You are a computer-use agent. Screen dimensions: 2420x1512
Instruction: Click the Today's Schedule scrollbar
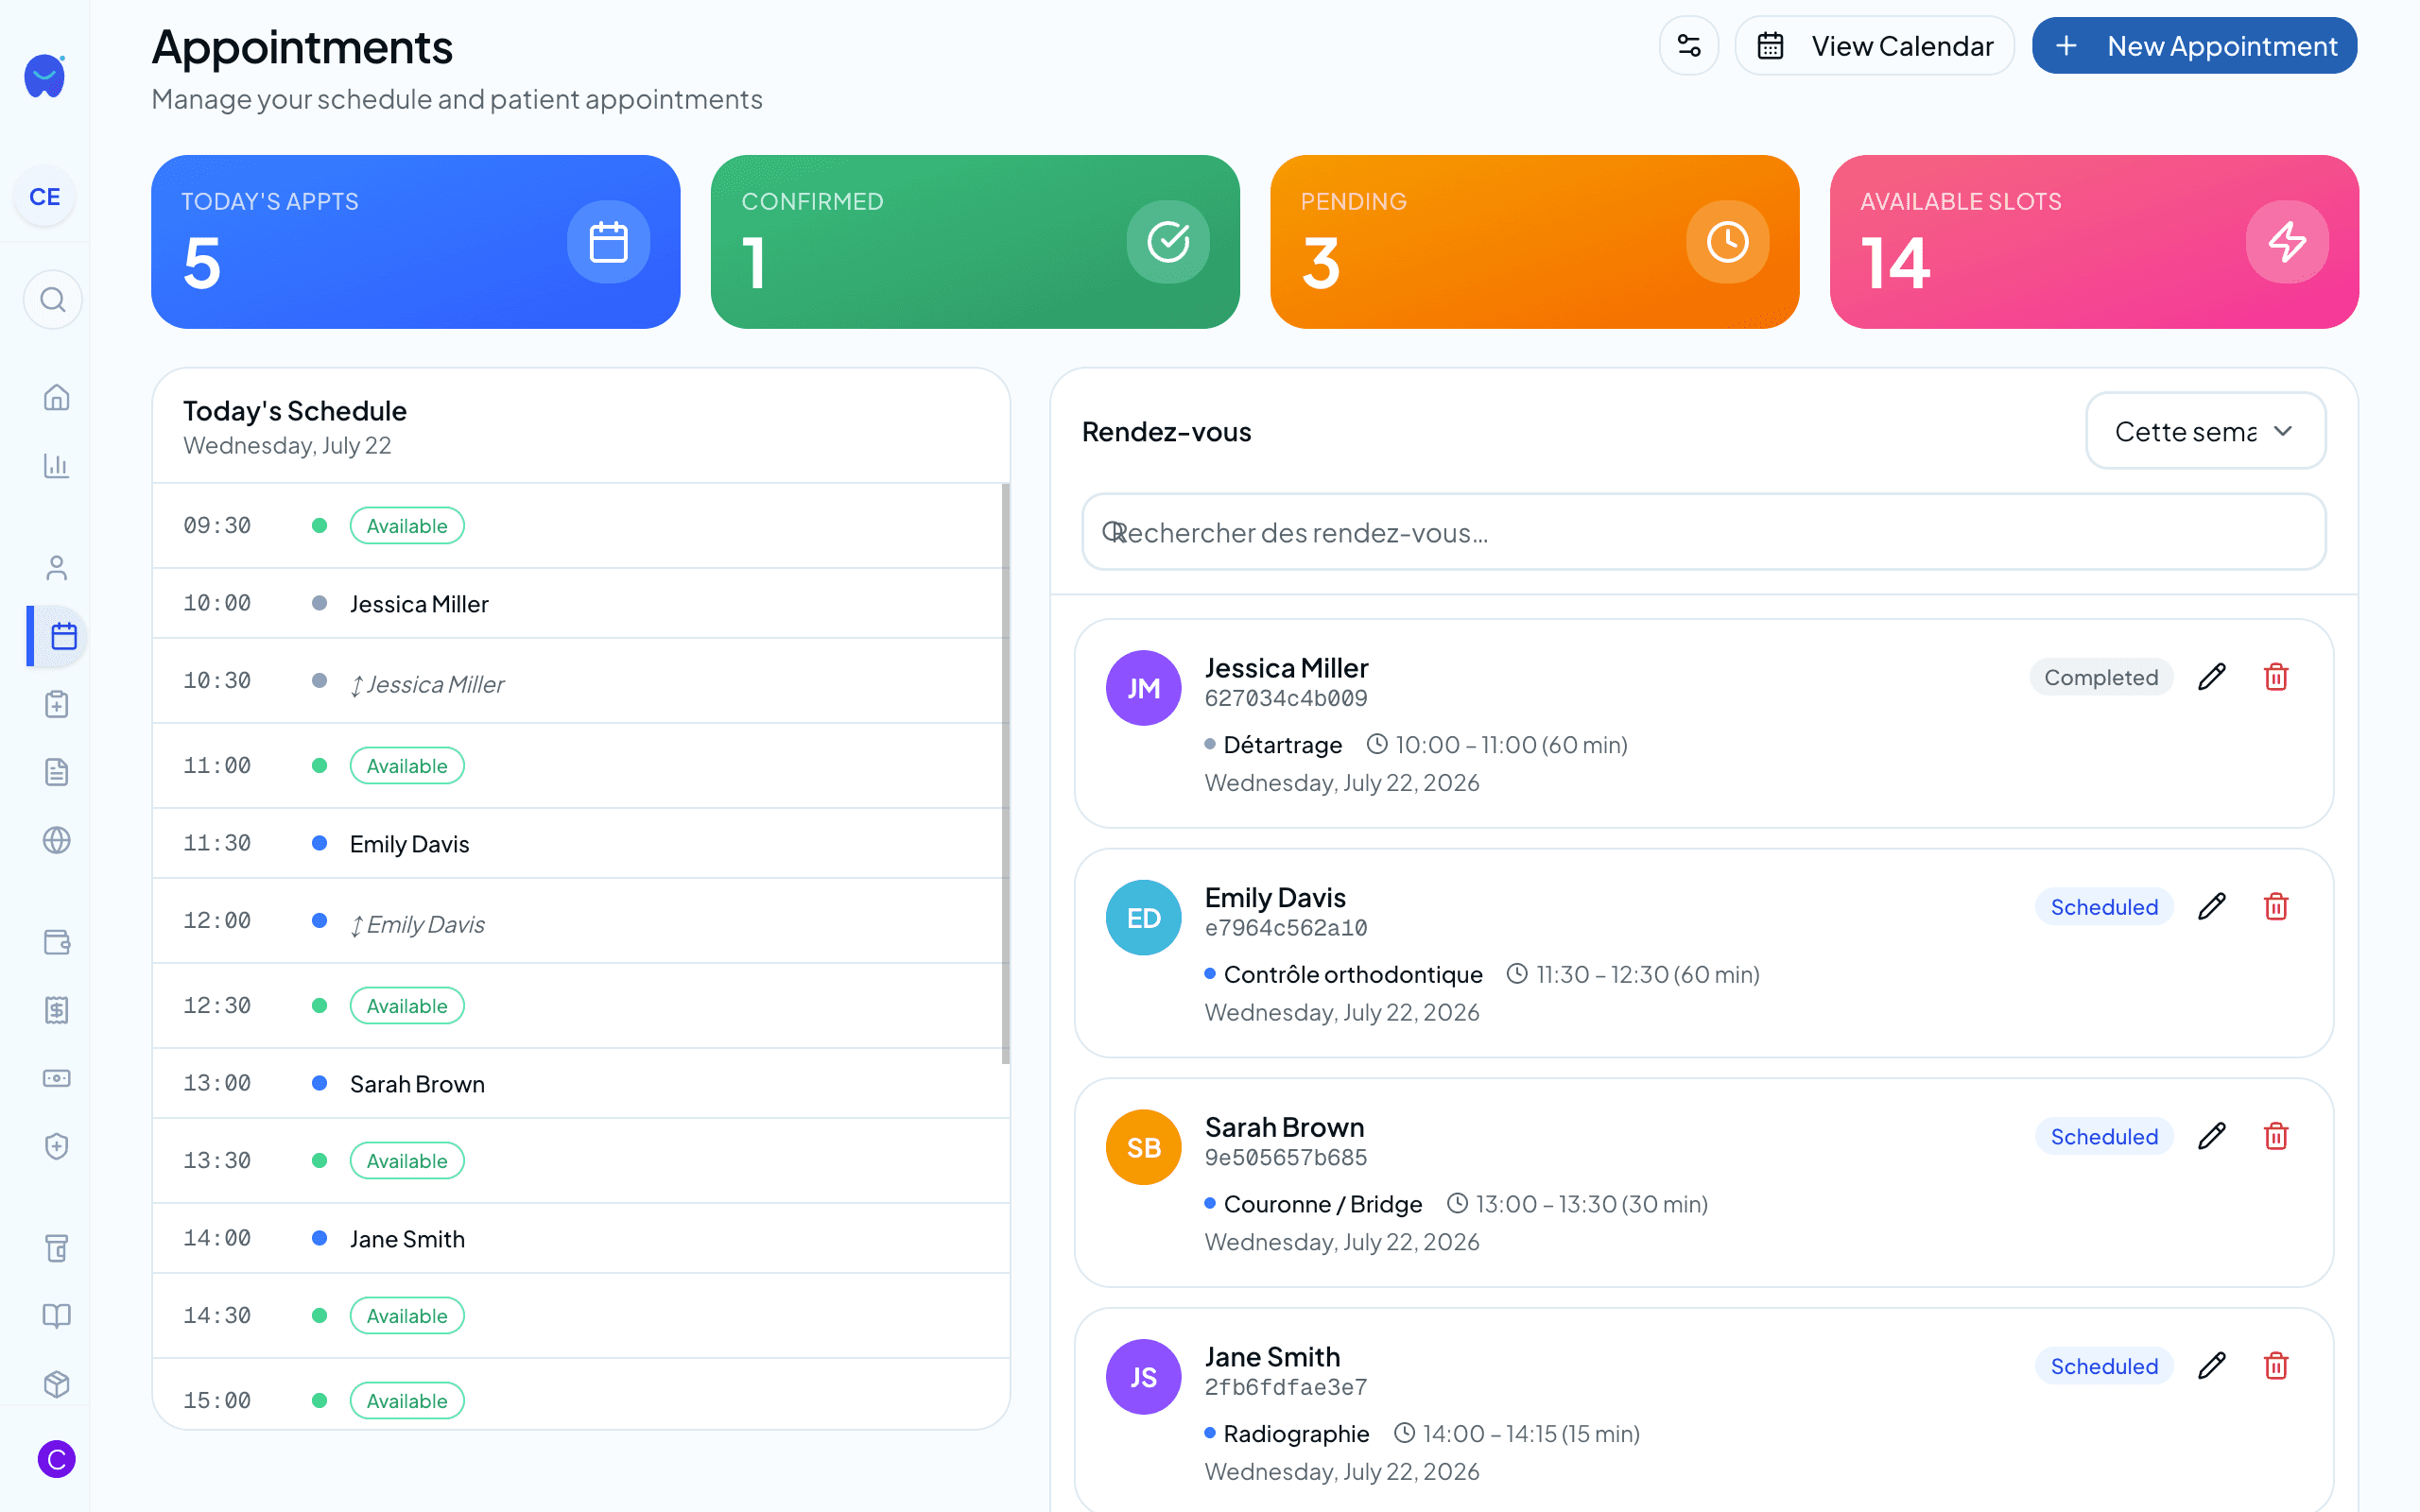click(1005, 775)
